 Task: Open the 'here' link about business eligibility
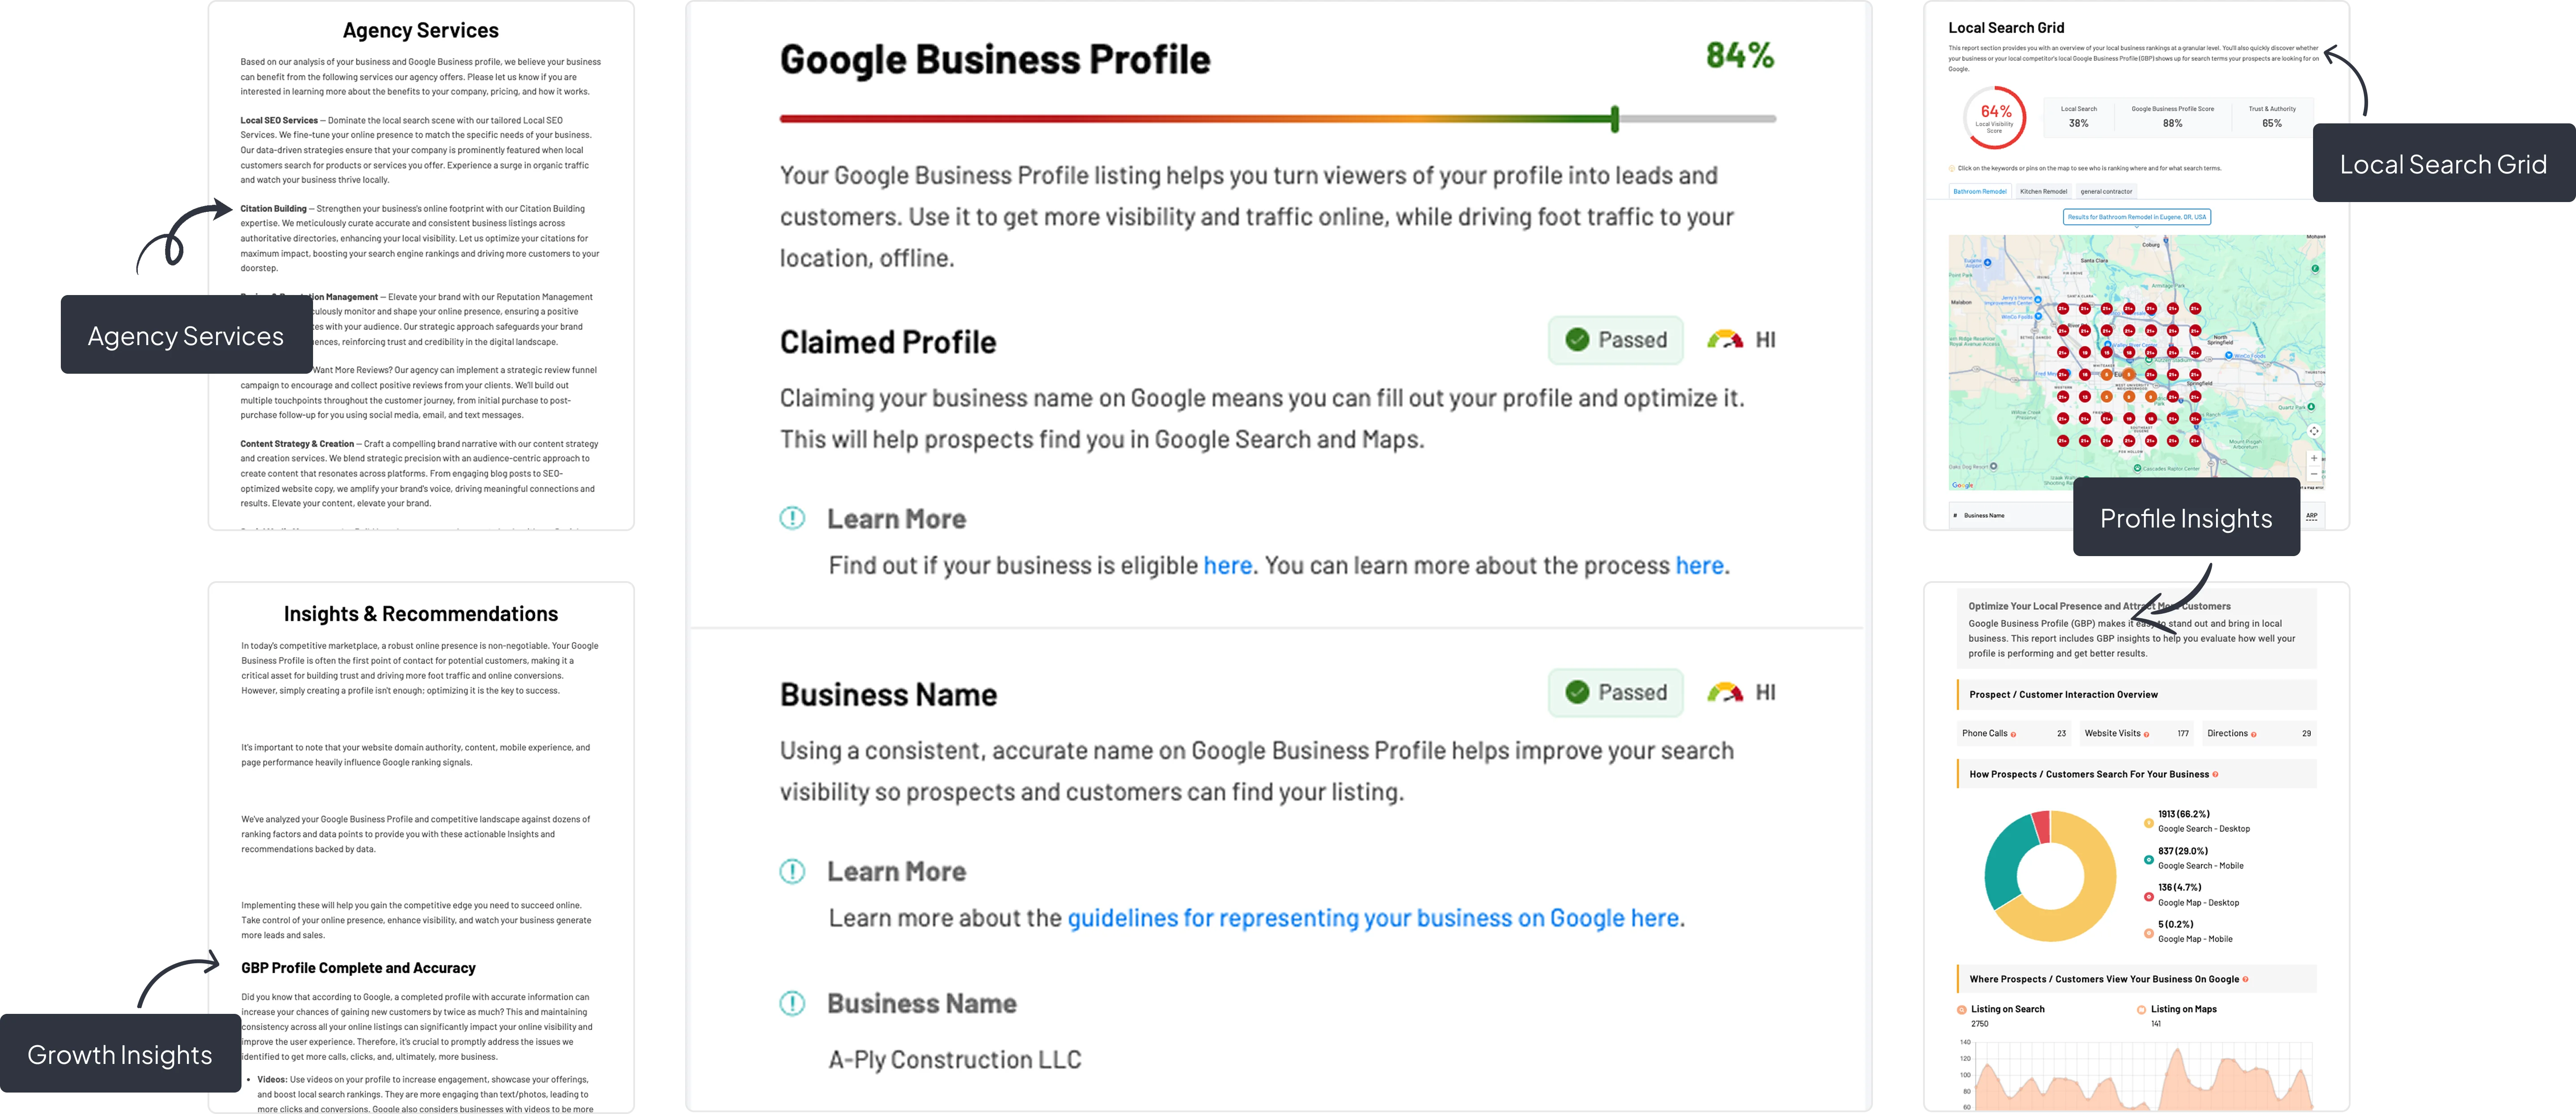[1227, 566]
